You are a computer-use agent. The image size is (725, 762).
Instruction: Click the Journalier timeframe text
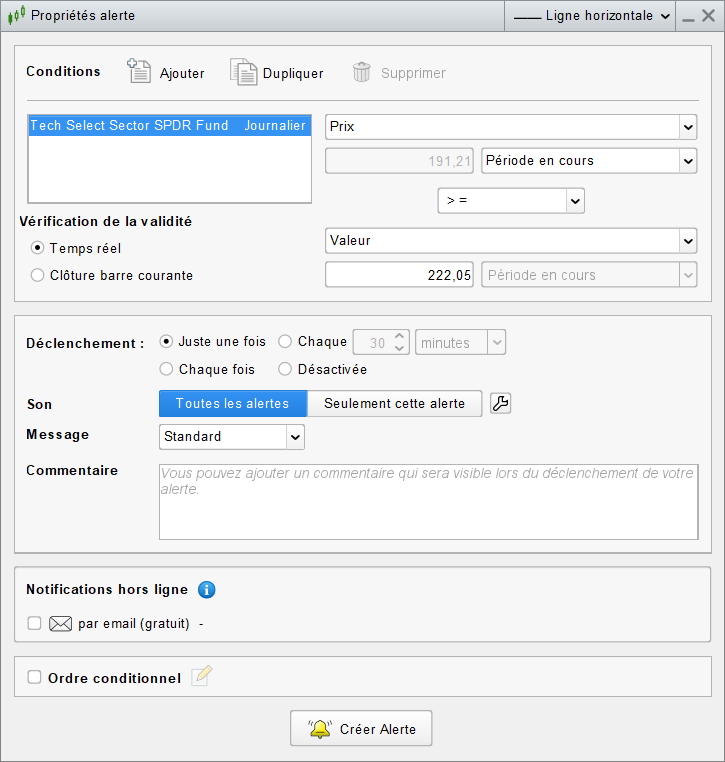pyautogui.click(x=275, y=125)
